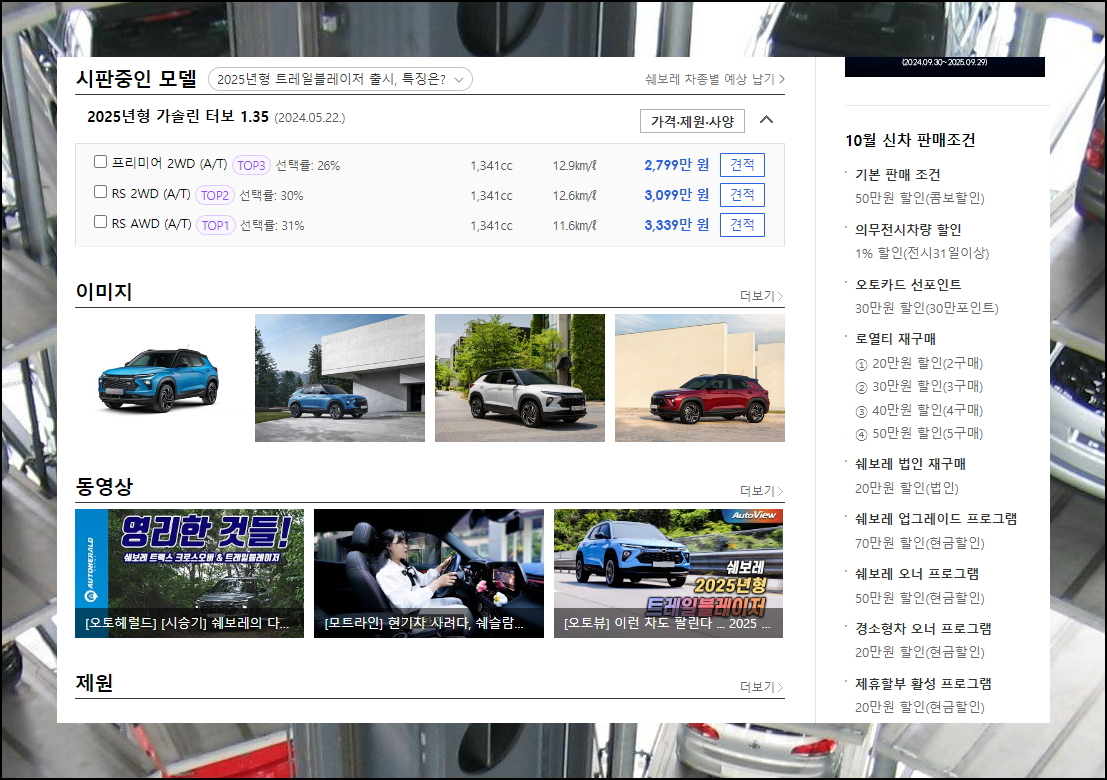The width and height of the screenshot is (1107, 780).
Task: Click 견적 button for RS 2WD
Action: click(x=742, y=195)
